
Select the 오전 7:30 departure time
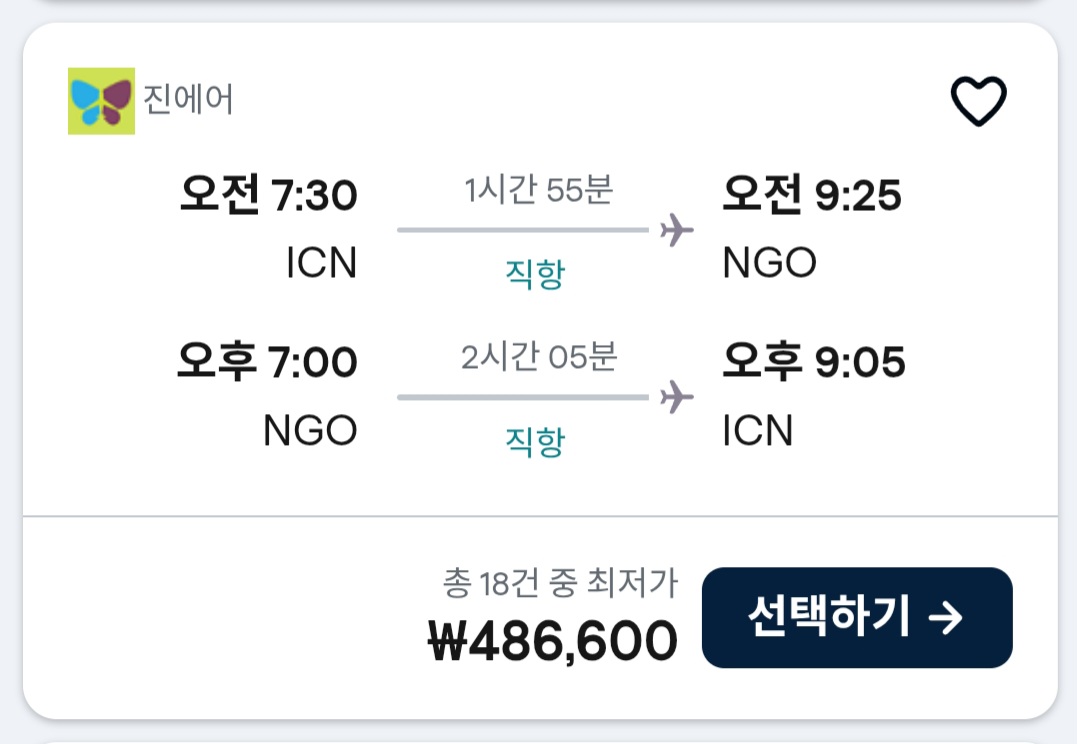268,195
